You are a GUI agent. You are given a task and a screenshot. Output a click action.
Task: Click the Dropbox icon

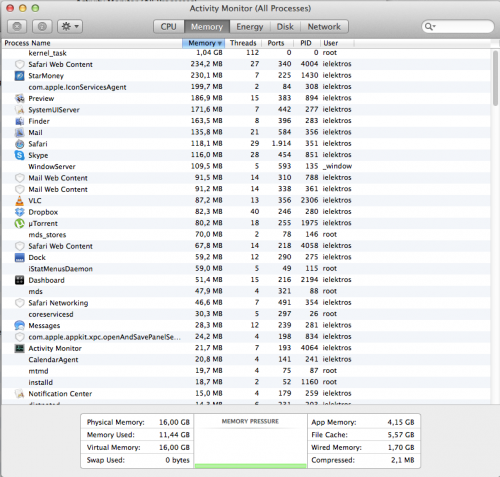pyautogui.click(x=20, y=212)
